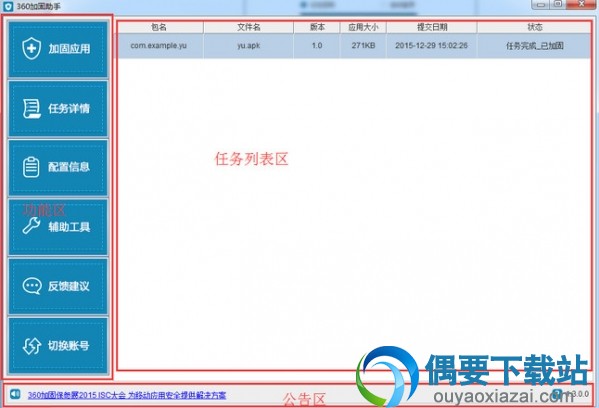Select the yu.apk file name cell
The height and width of the screenshot is (408, 599).
coord(249,46)
